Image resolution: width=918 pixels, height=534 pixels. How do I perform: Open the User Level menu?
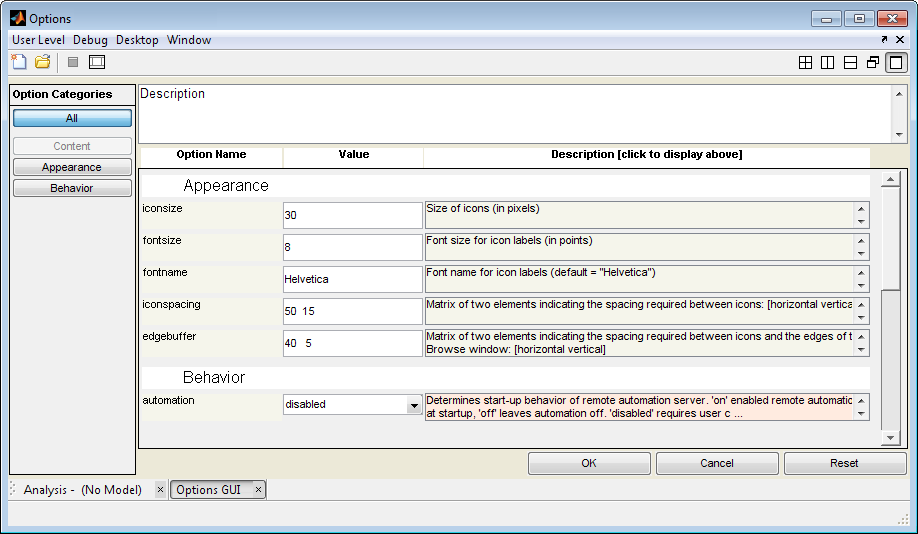pos(38,40)
